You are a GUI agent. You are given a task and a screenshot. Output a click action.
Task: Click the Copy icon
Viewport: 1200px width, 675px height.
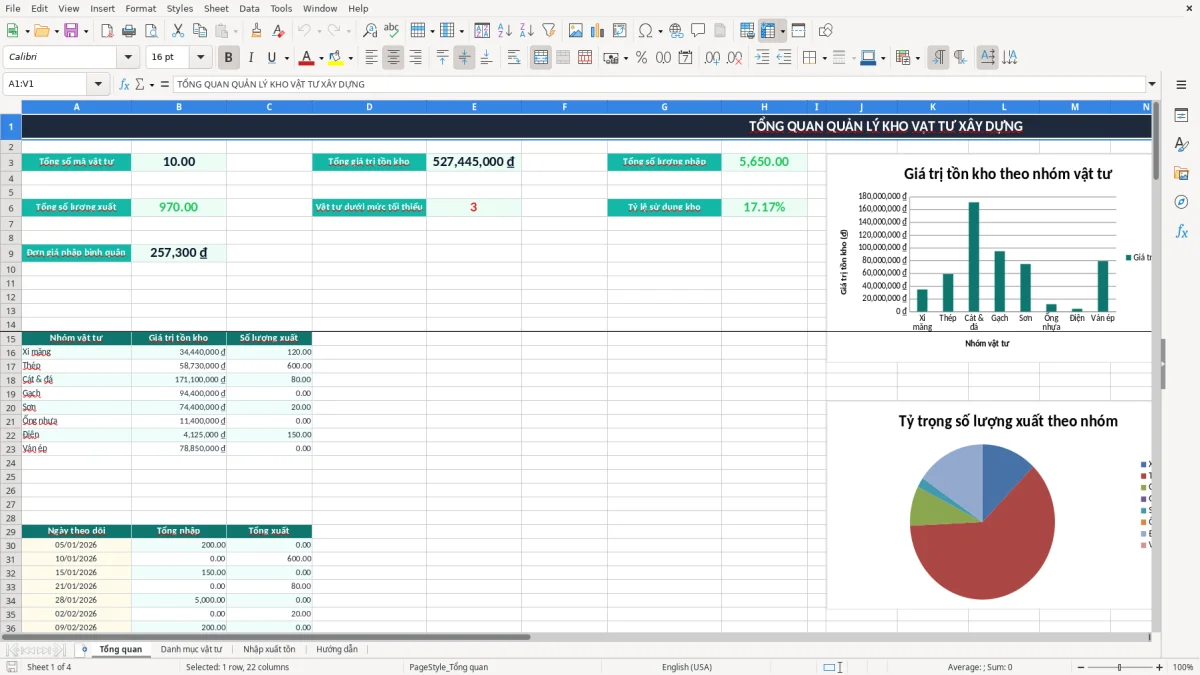click(199, 31)
